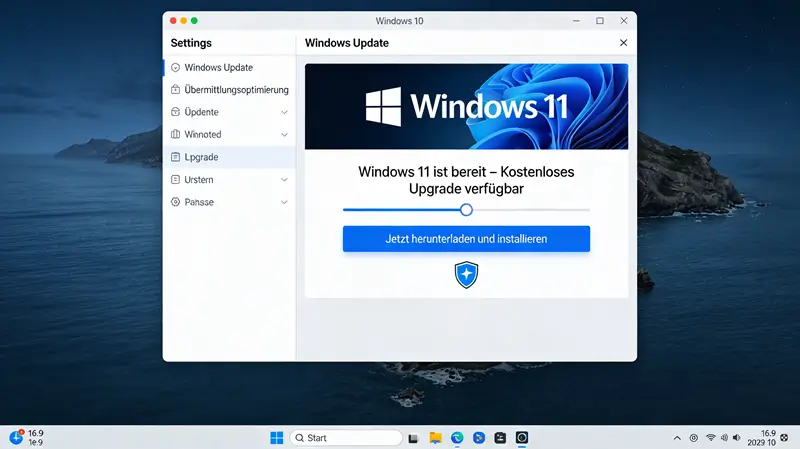Viewport: 800px width, 449px height.
Task: Click Jetzt herunterladen und installieren
Action: 466,239
